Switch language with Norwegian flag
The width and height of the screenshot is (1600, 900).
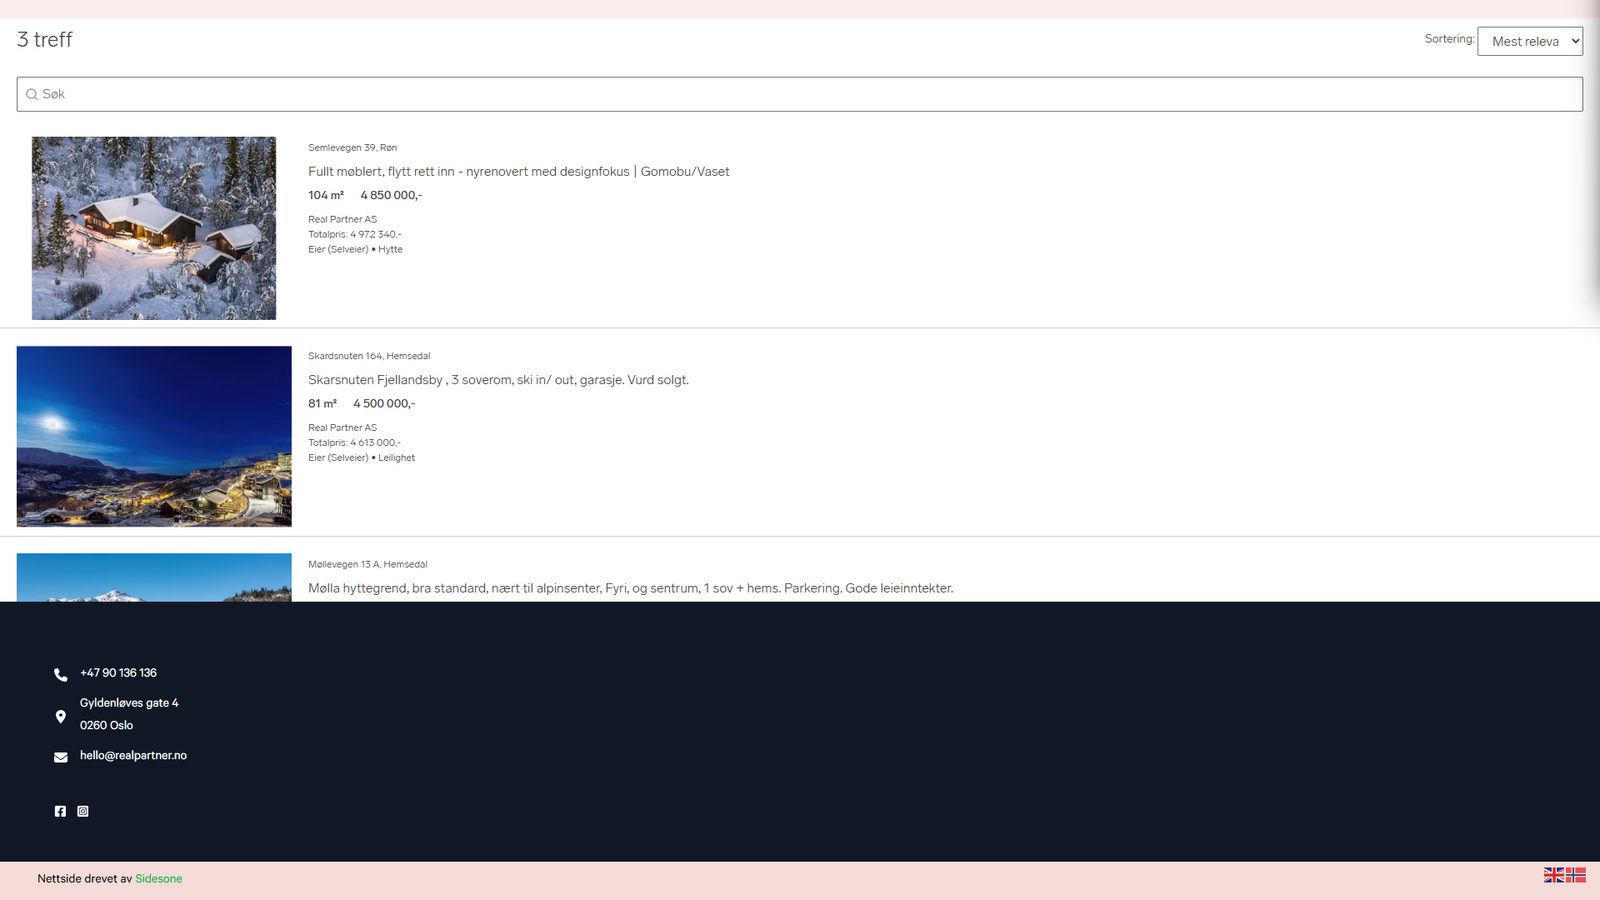[x=1576, y=875]
